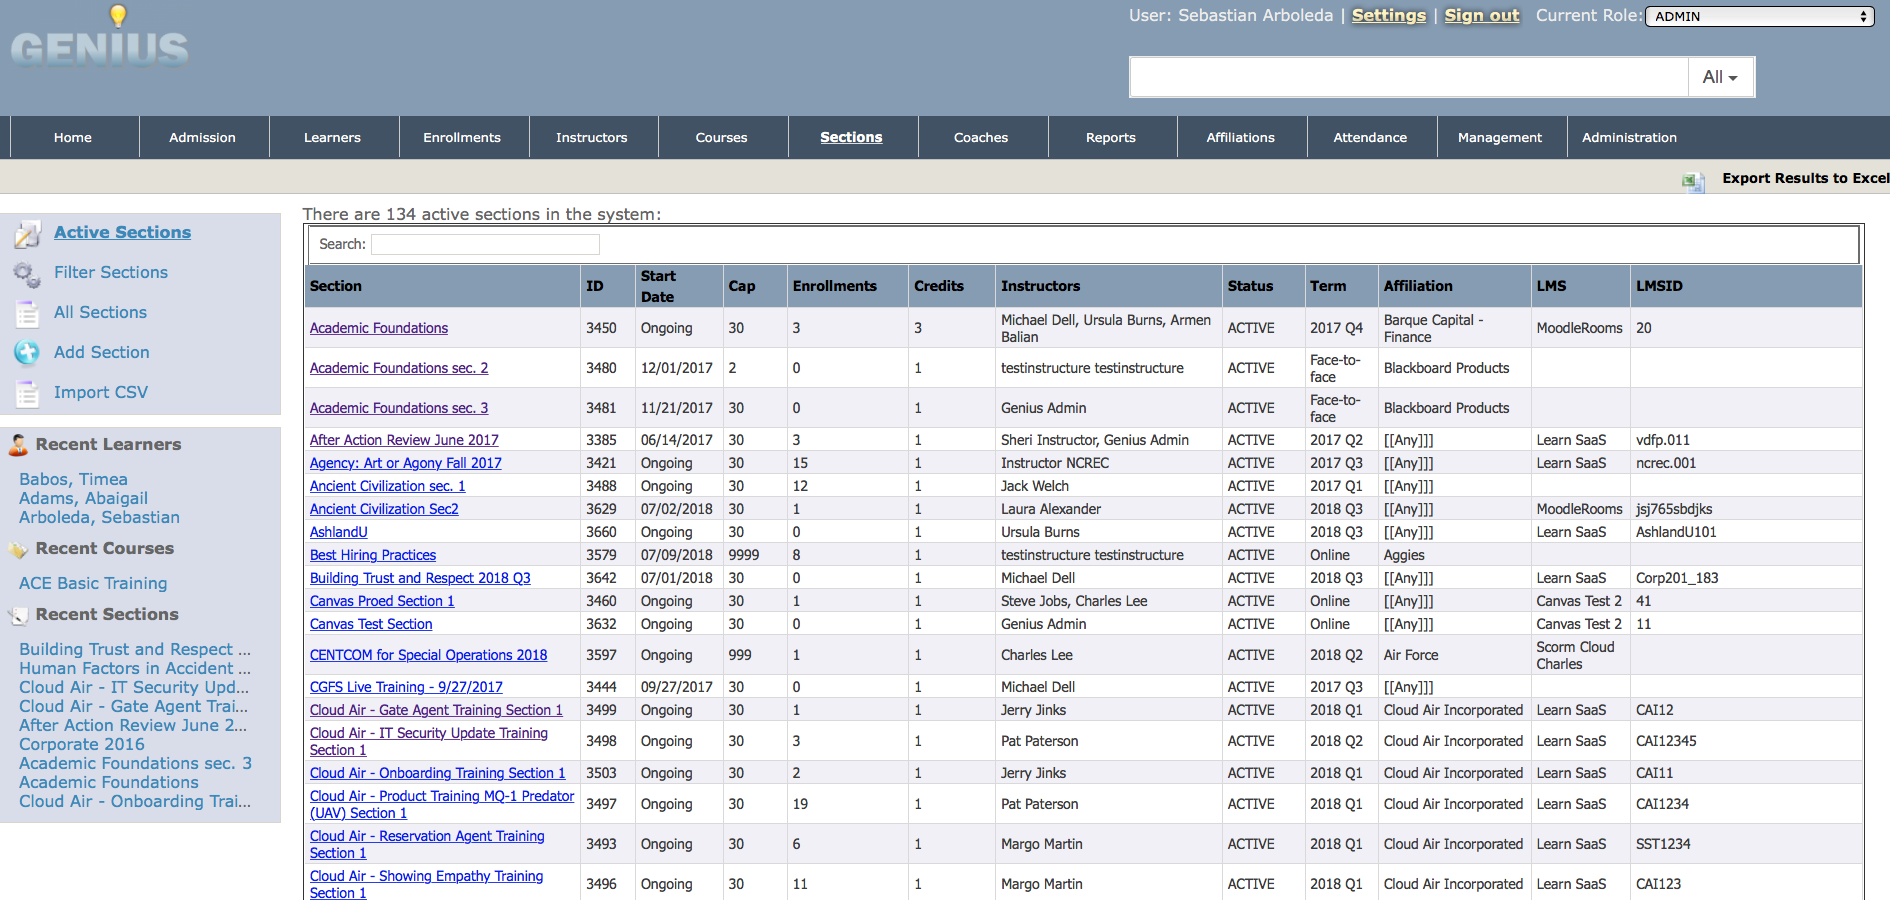This screenshot has height=900, width=1890.
Task: Click the All Sections list icon
Action: [27, 313]
